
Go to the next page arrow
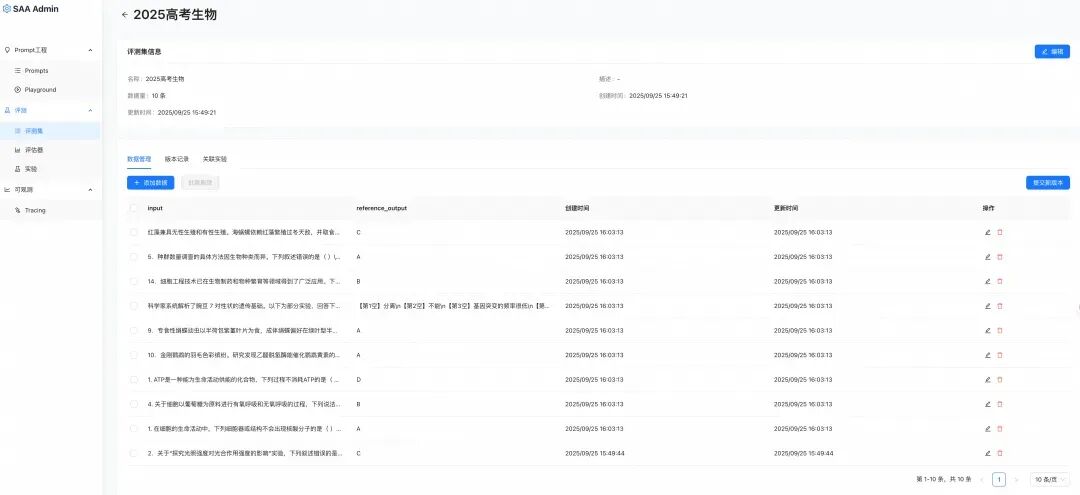(1016, 479)
